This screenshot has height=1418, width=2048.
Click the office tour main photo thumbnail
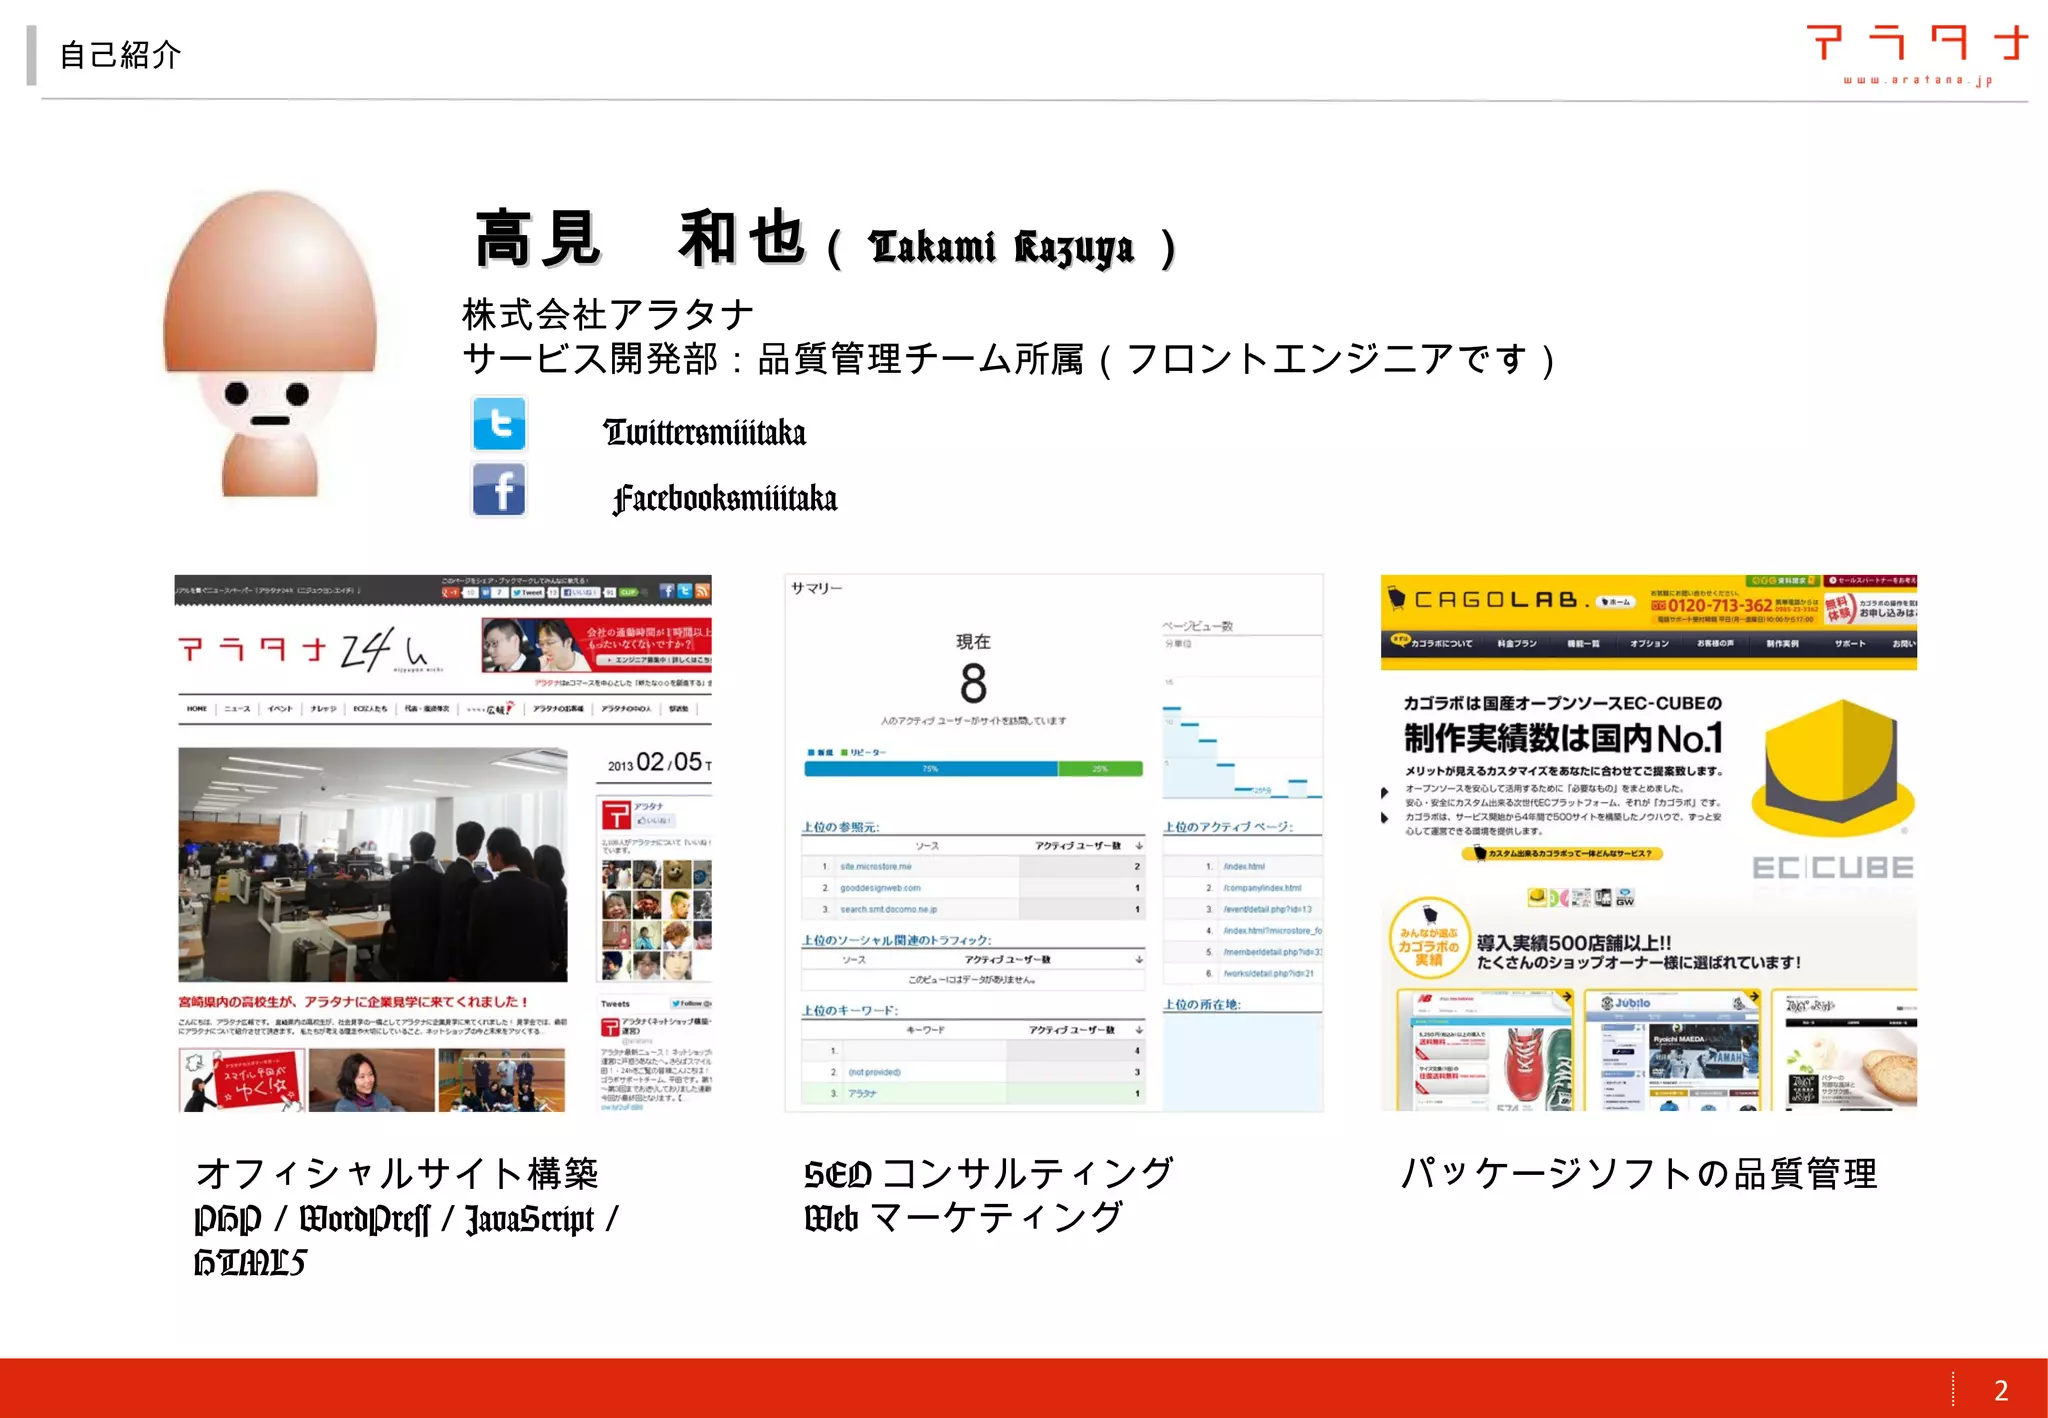click(372, 865)
